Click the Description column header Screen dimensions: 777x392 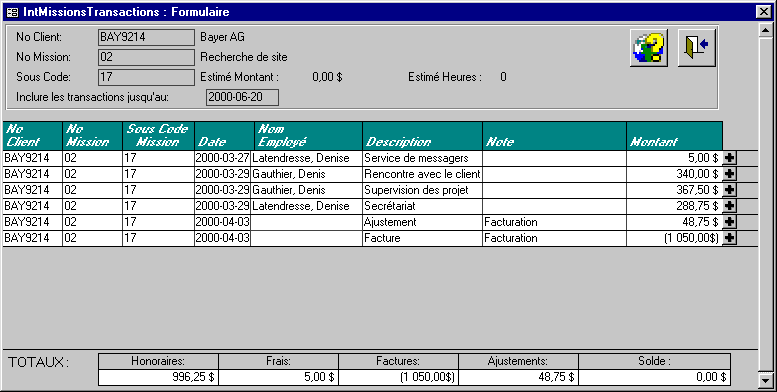(423, 136)
